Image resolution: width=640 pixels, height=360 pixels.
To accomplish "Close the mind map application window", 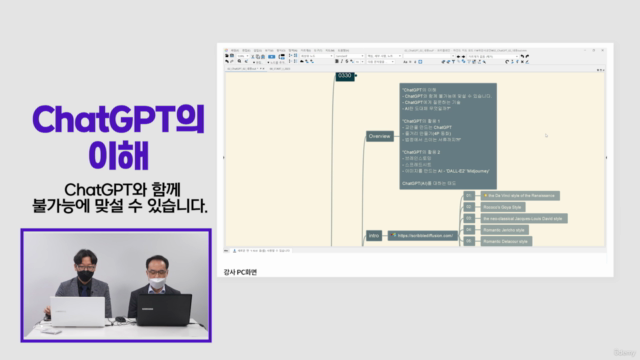I will point(602,50).
